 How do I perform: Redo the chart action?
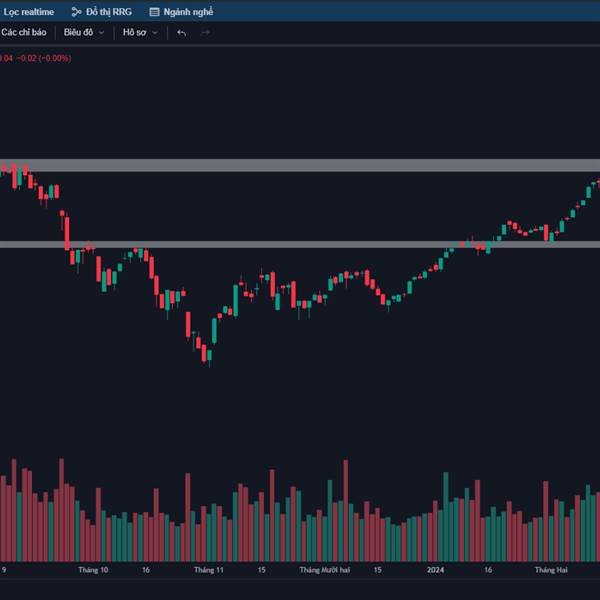point(205,33)
